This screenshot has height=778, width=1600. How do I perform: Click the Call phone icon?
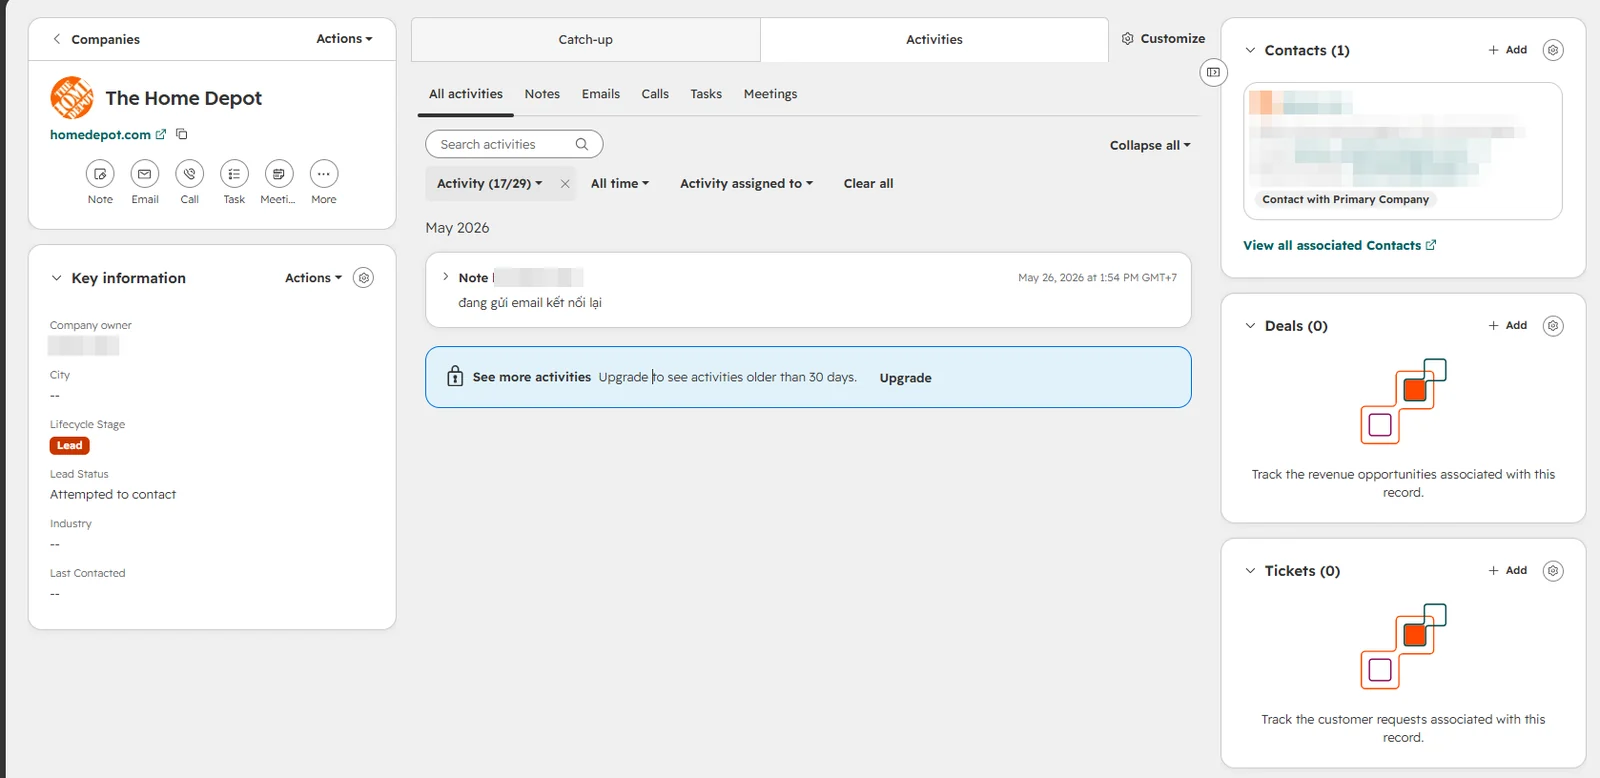tap(189, 174)
